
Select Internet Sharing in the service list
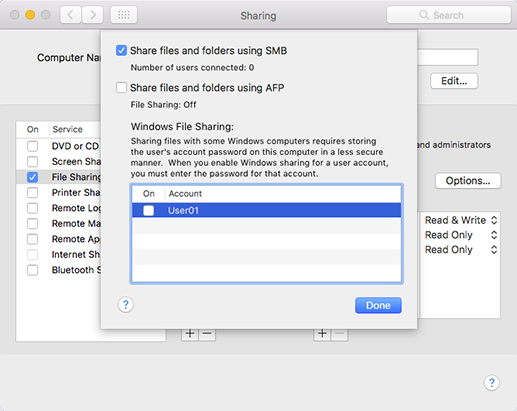click(59, 254)
